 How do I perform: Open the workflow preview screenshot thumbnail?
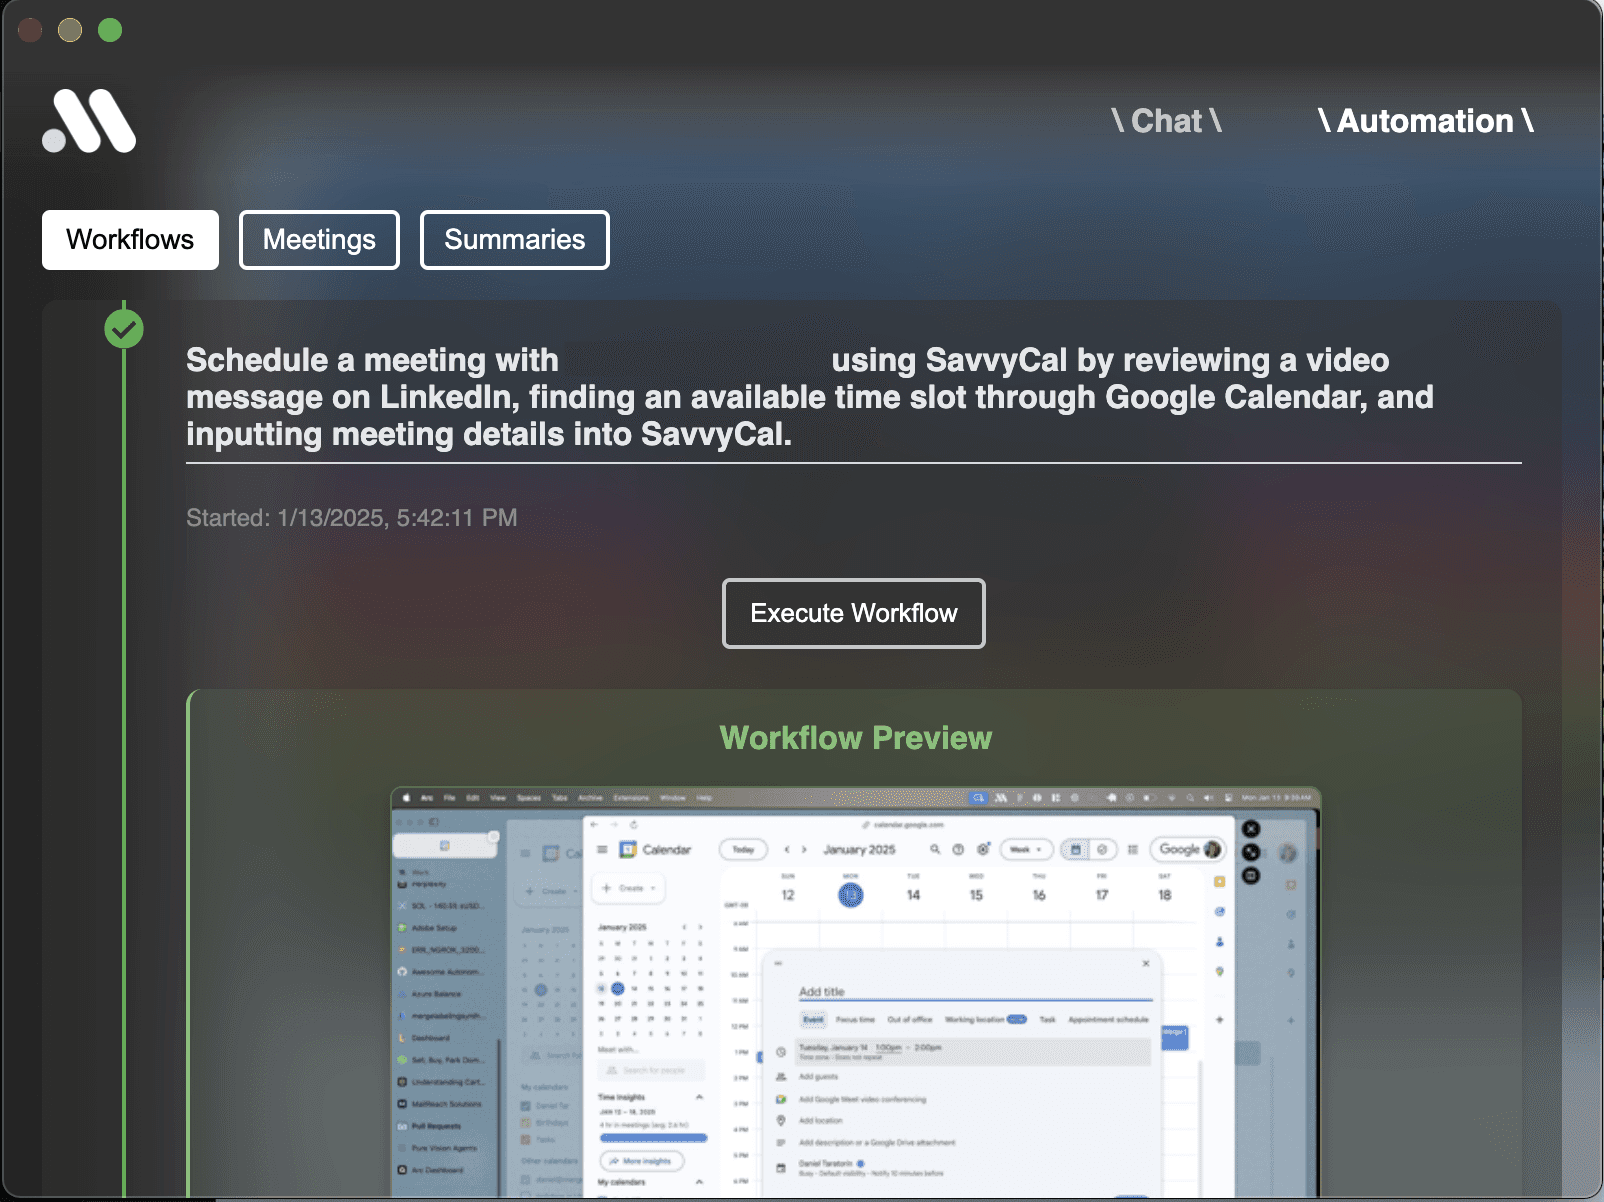pyautogui.click(x=856, y=992)
